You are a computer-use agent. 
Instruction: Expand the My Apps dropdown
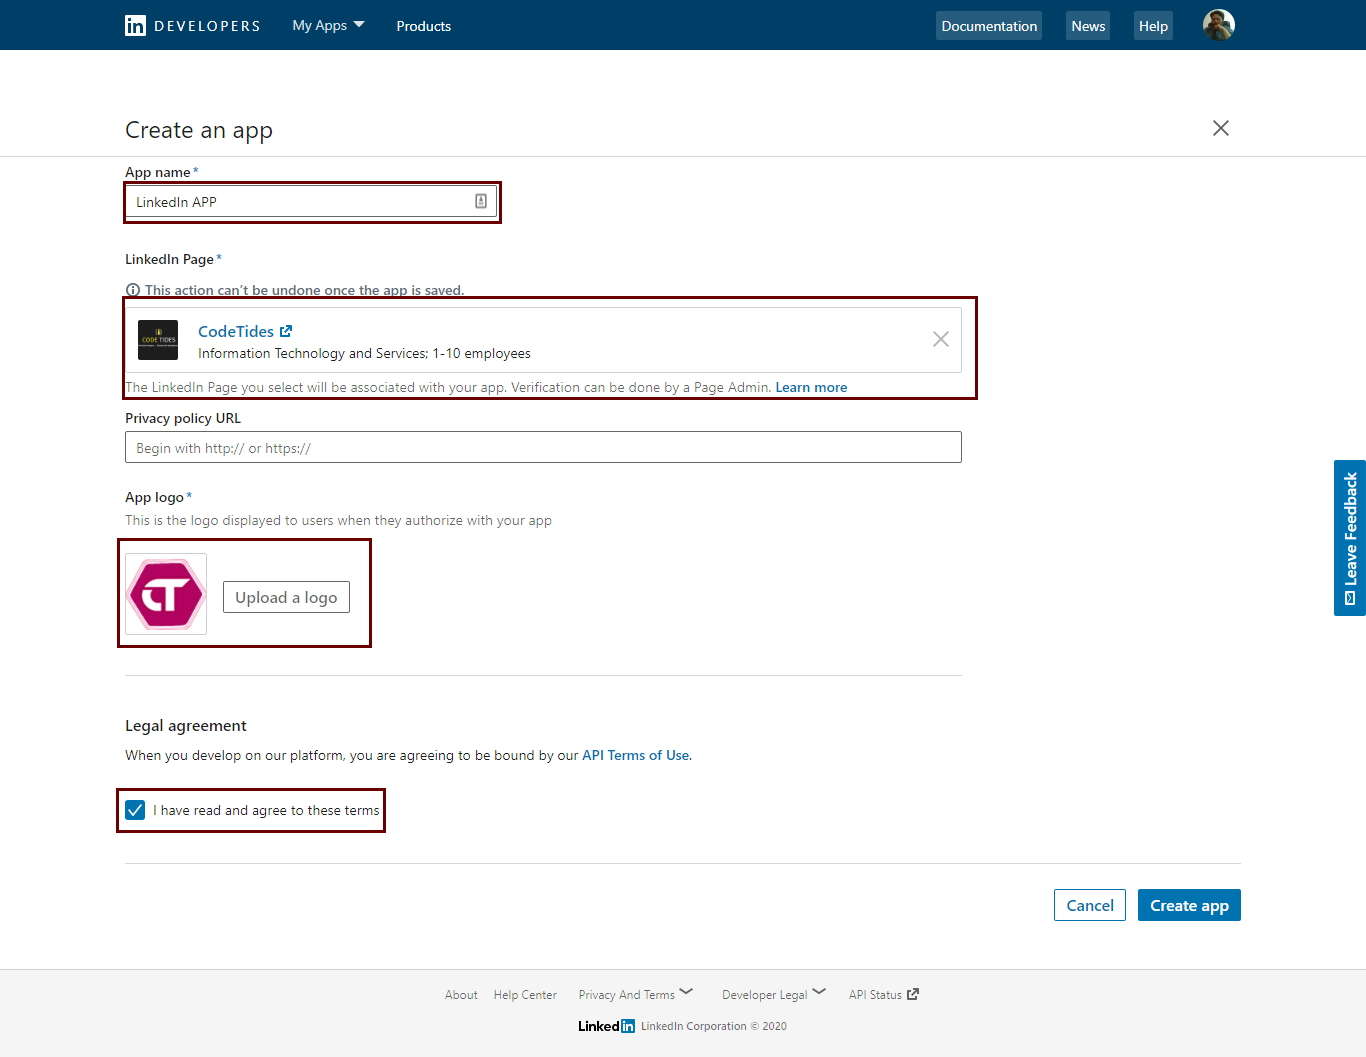[x=328, y=25]
